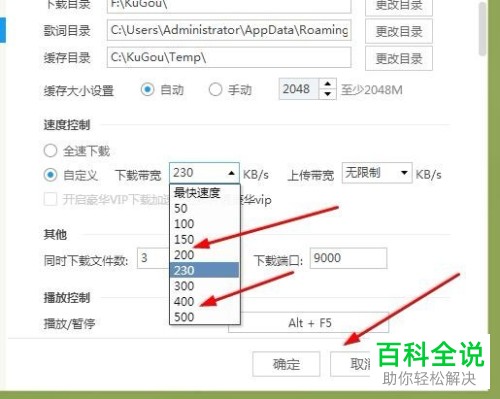500x399 pixels.
Task: Select the 自定义 speed radio button
Action: [x=50, y=175]
